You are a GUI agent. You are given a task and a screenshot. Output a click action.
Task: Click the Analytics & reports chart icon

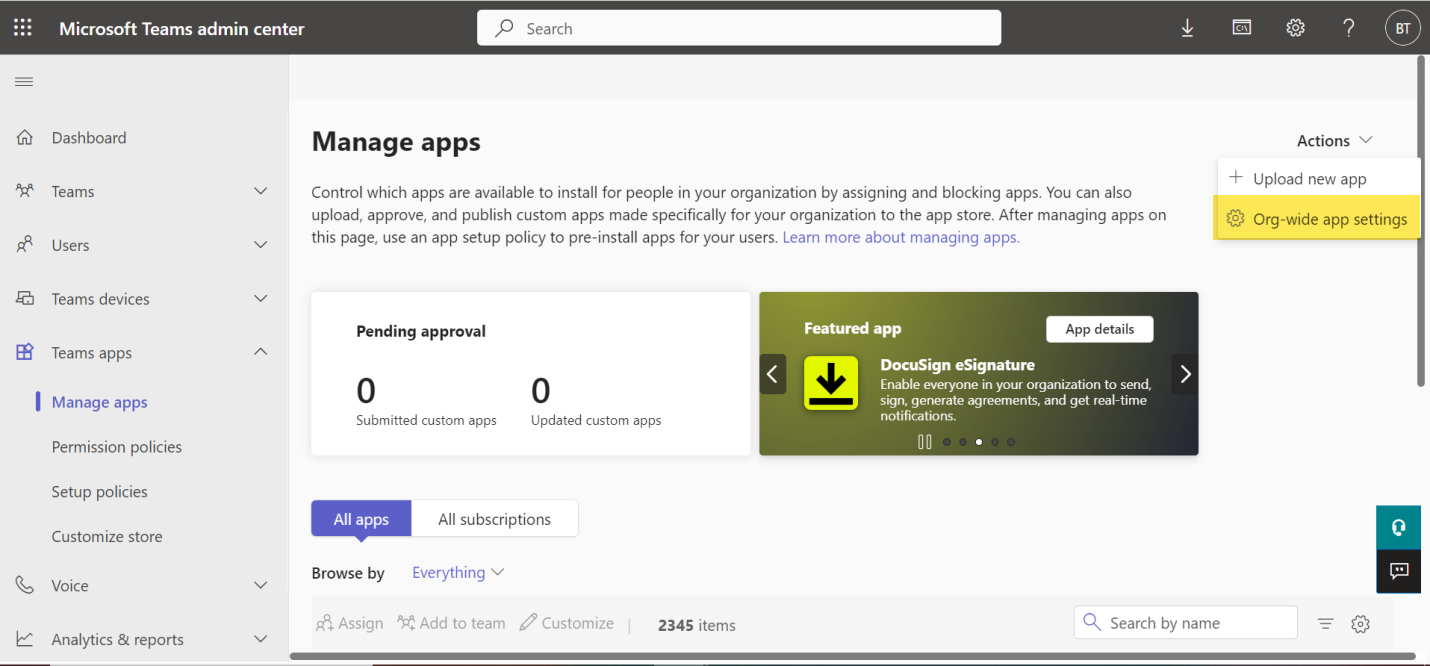[25, 639]
